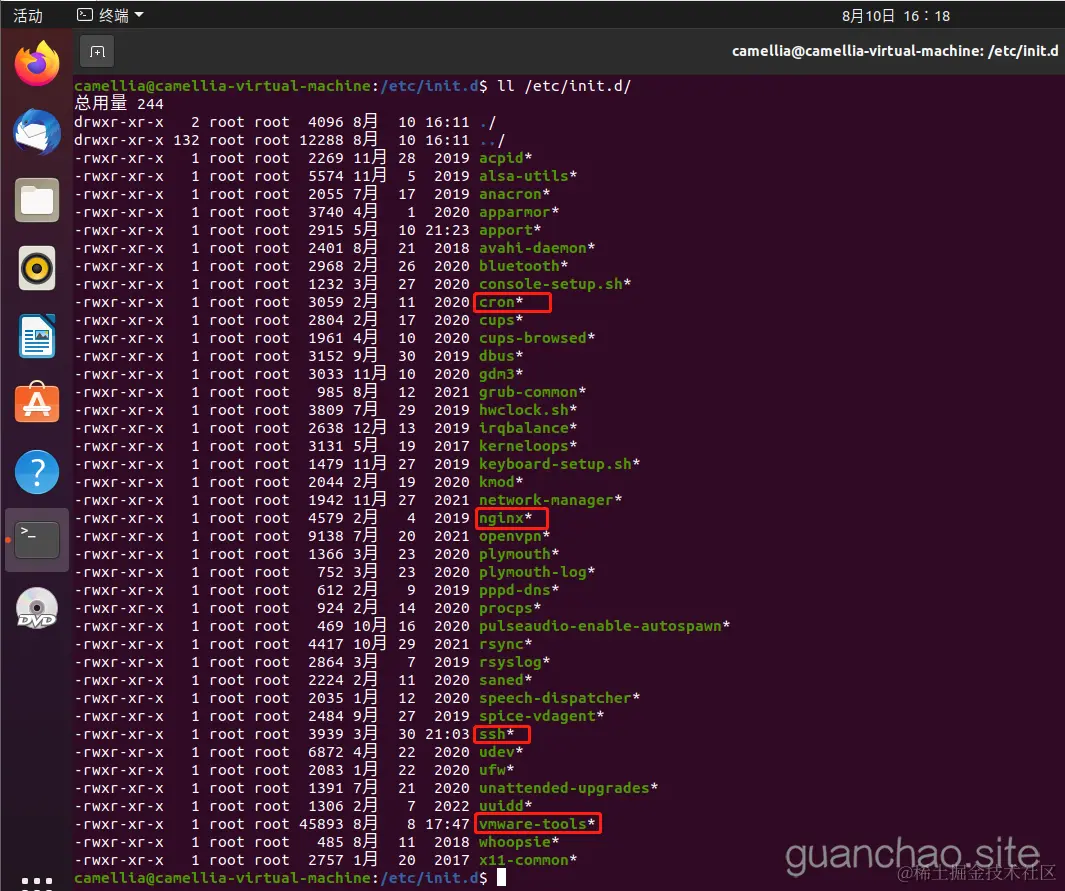
Task: Click the whoopsie* file name
Action: pos(519,842)
